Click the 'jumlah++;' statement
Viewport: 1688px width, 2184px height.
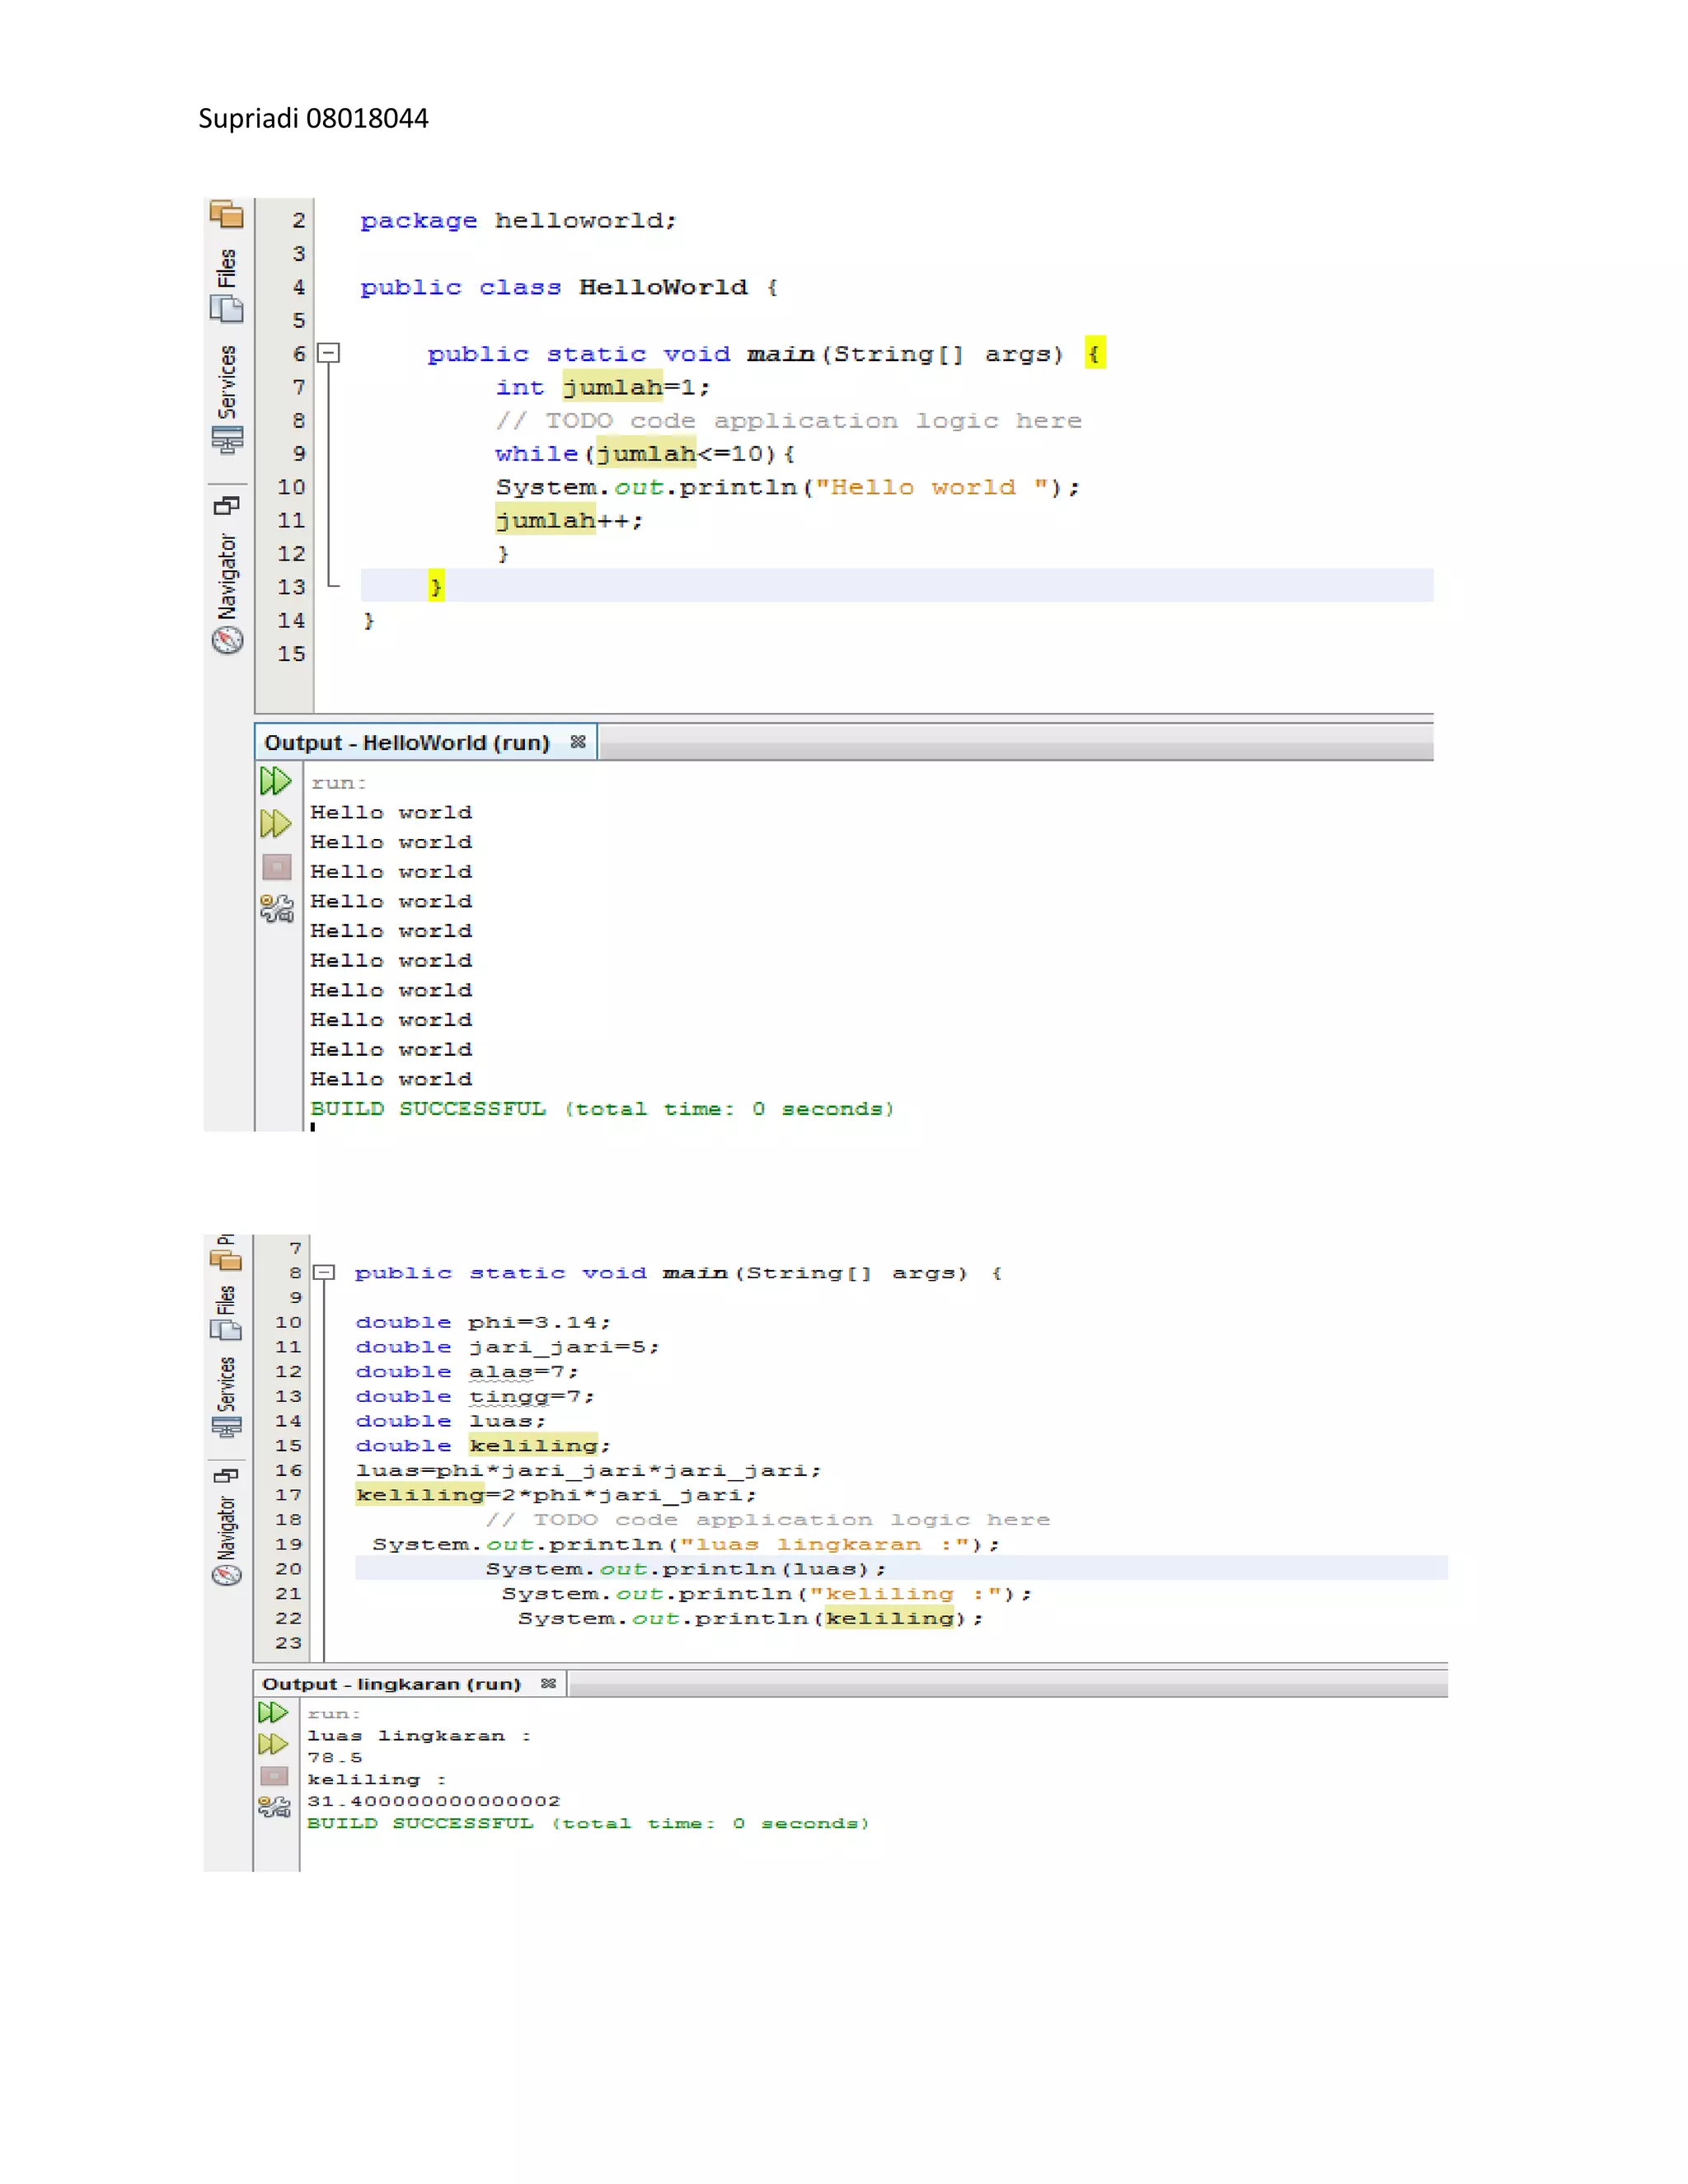click(569, 521)
